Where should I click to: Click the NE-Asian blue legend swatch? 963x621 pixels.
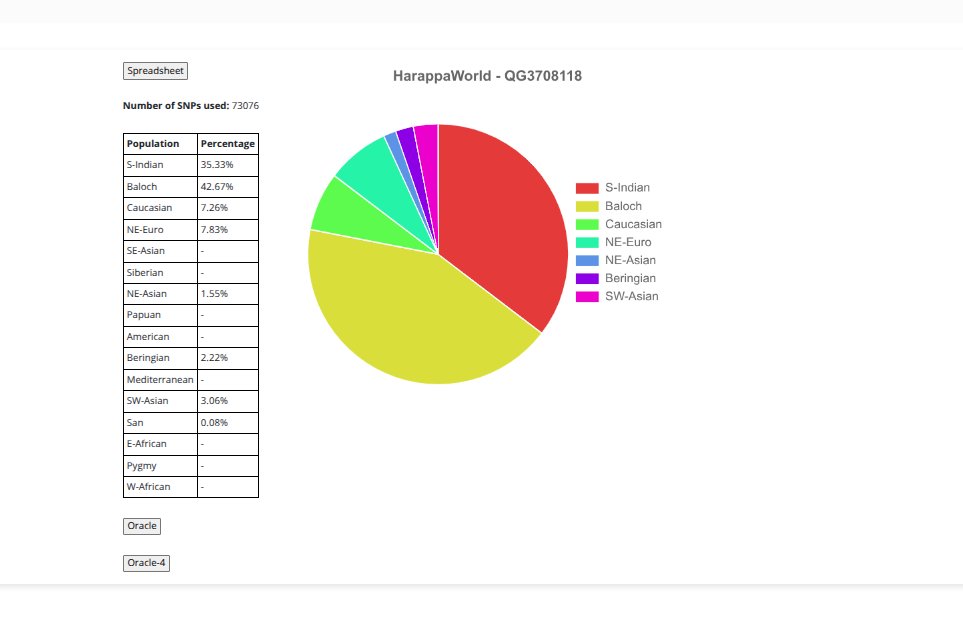587,260
